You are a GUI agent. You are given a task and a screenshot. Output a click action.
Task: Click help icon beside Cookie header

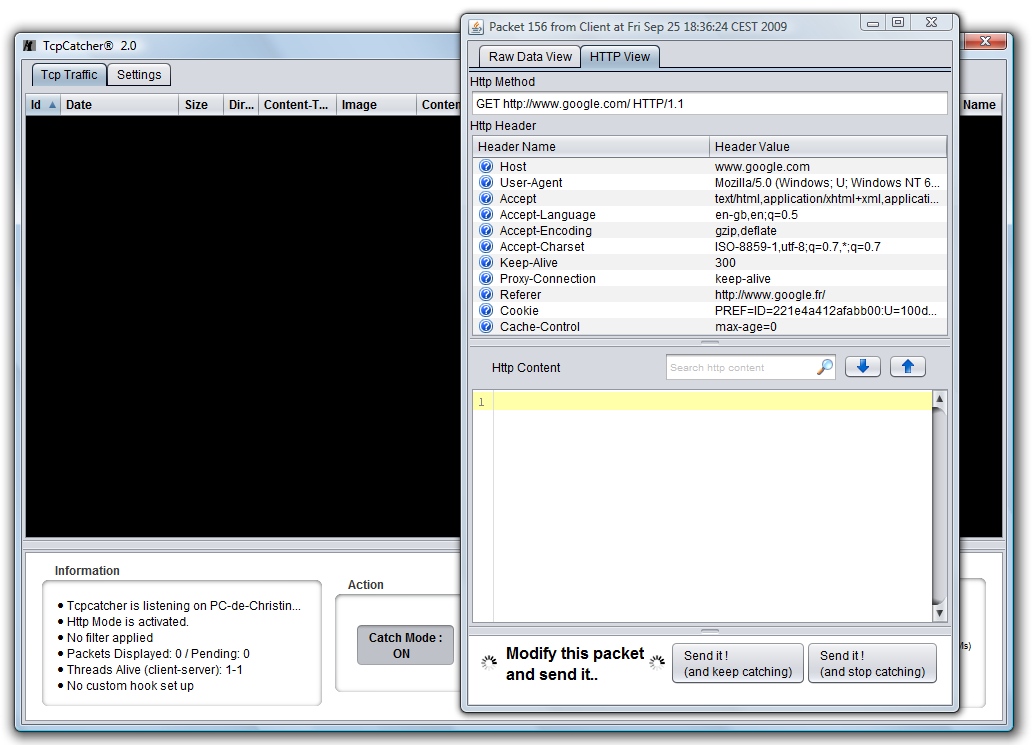click(486, 310)
